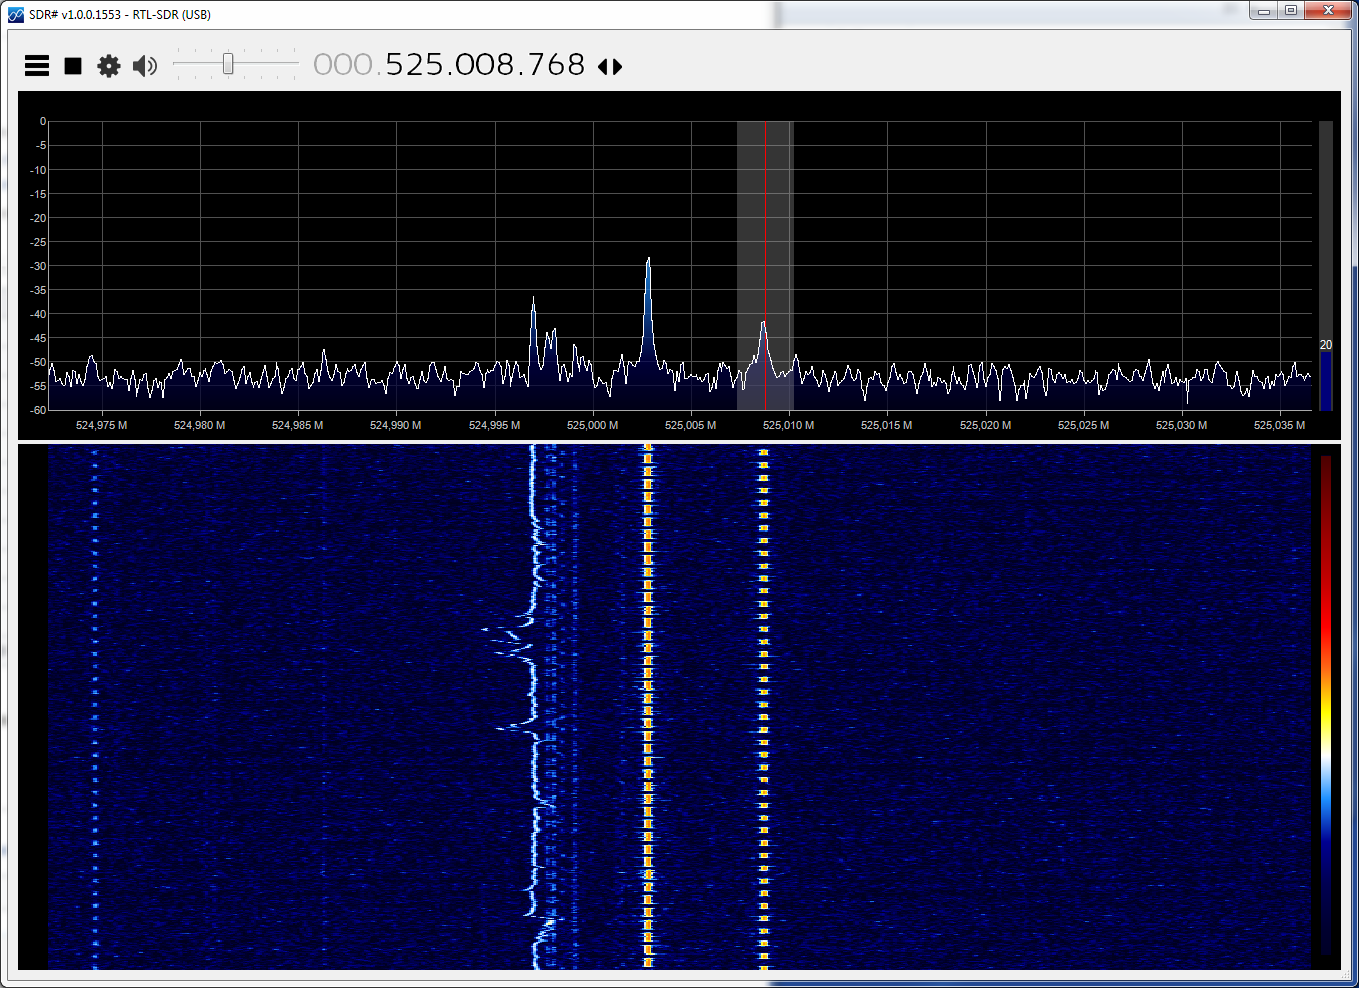Click the 525,000 M axis label

coord(592,425)
